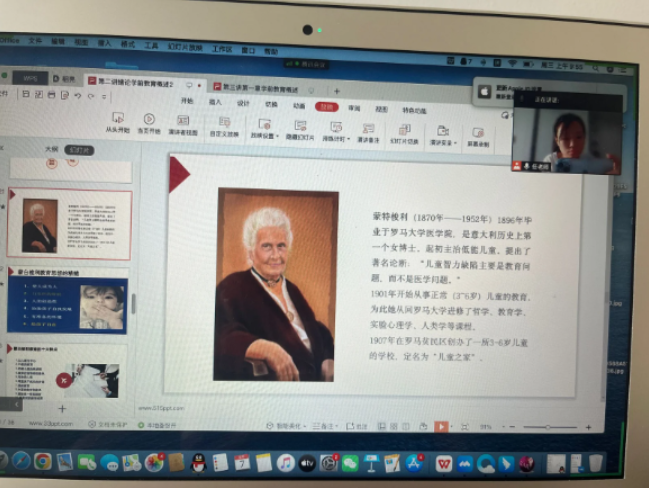This screenshot has width=649, height=488.
Task: Open Google Chrome from the Dock
Action: 42,461
